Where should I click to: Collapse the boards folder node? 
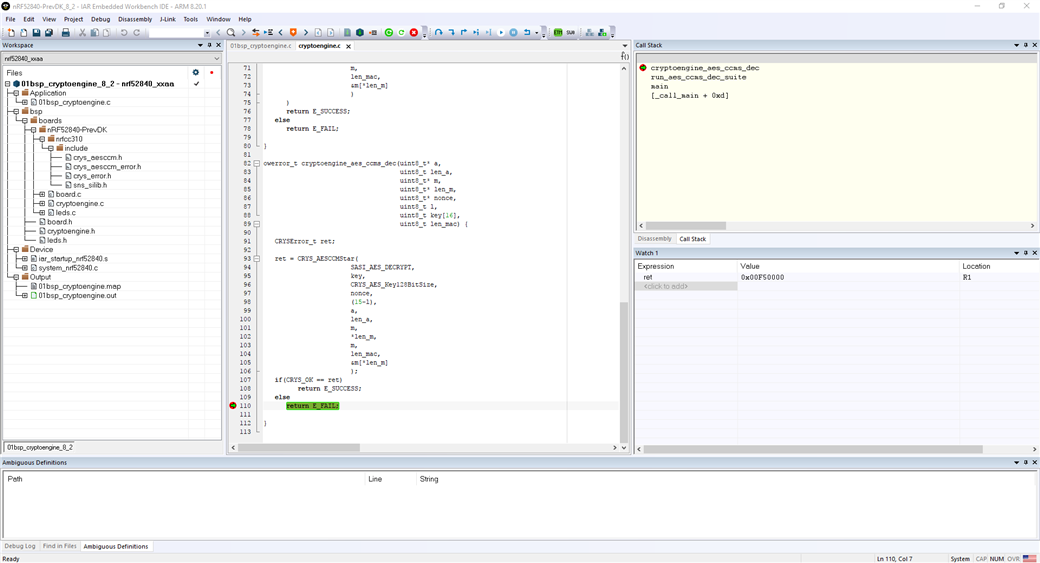coord(25,121)
